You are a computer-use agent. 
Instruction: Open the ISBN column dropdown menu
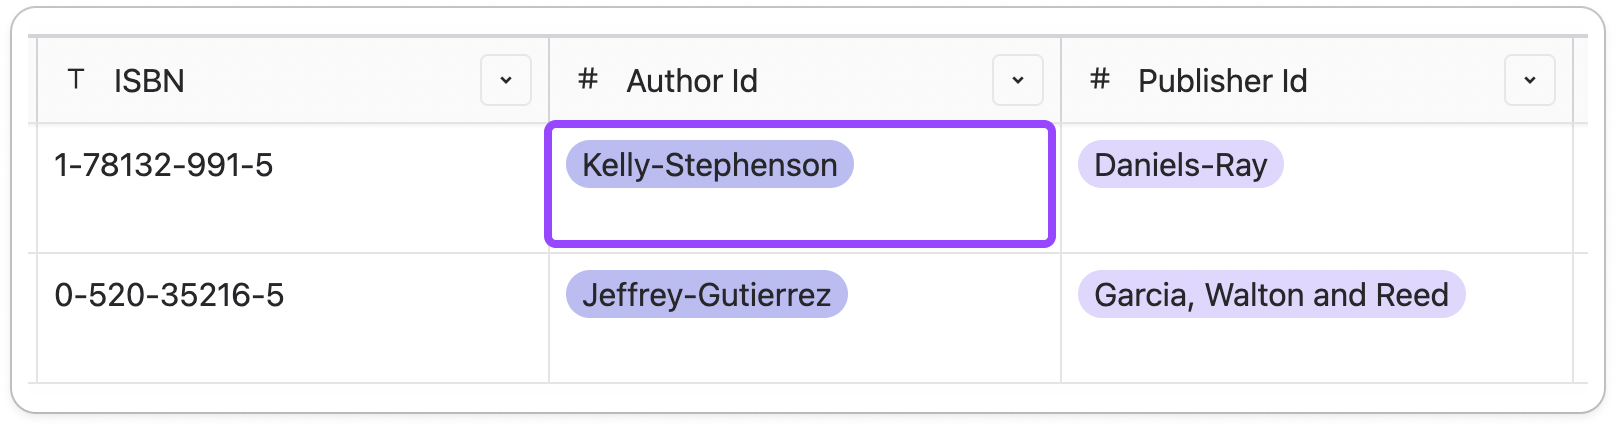[506, 80]
